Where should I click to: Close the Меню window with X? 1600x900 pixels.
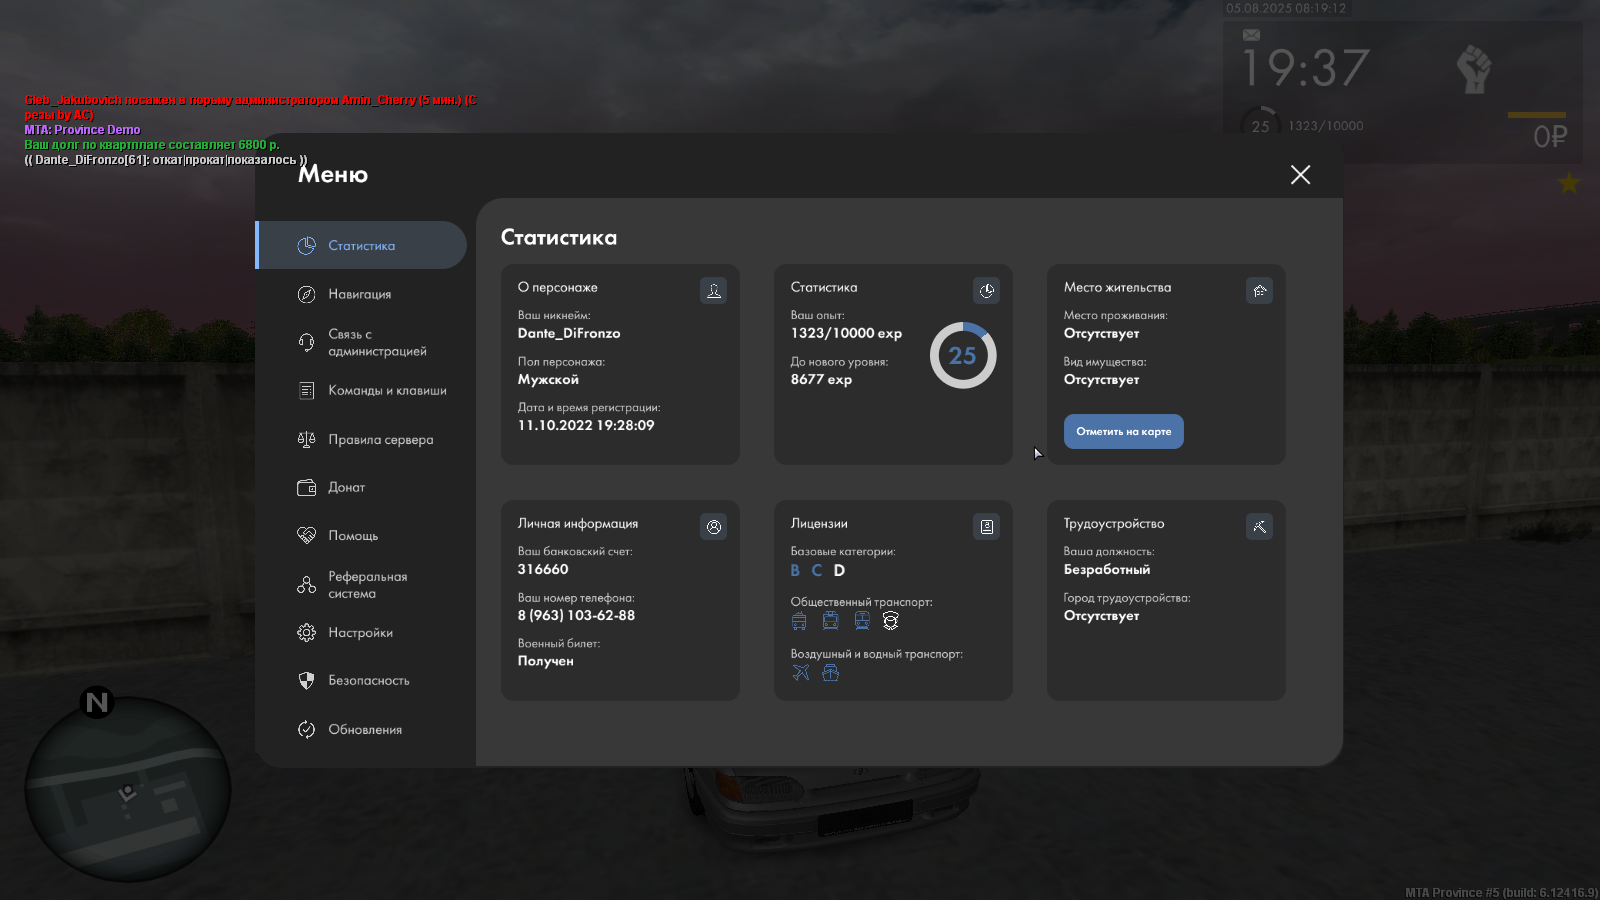(x=1300, y=175)
